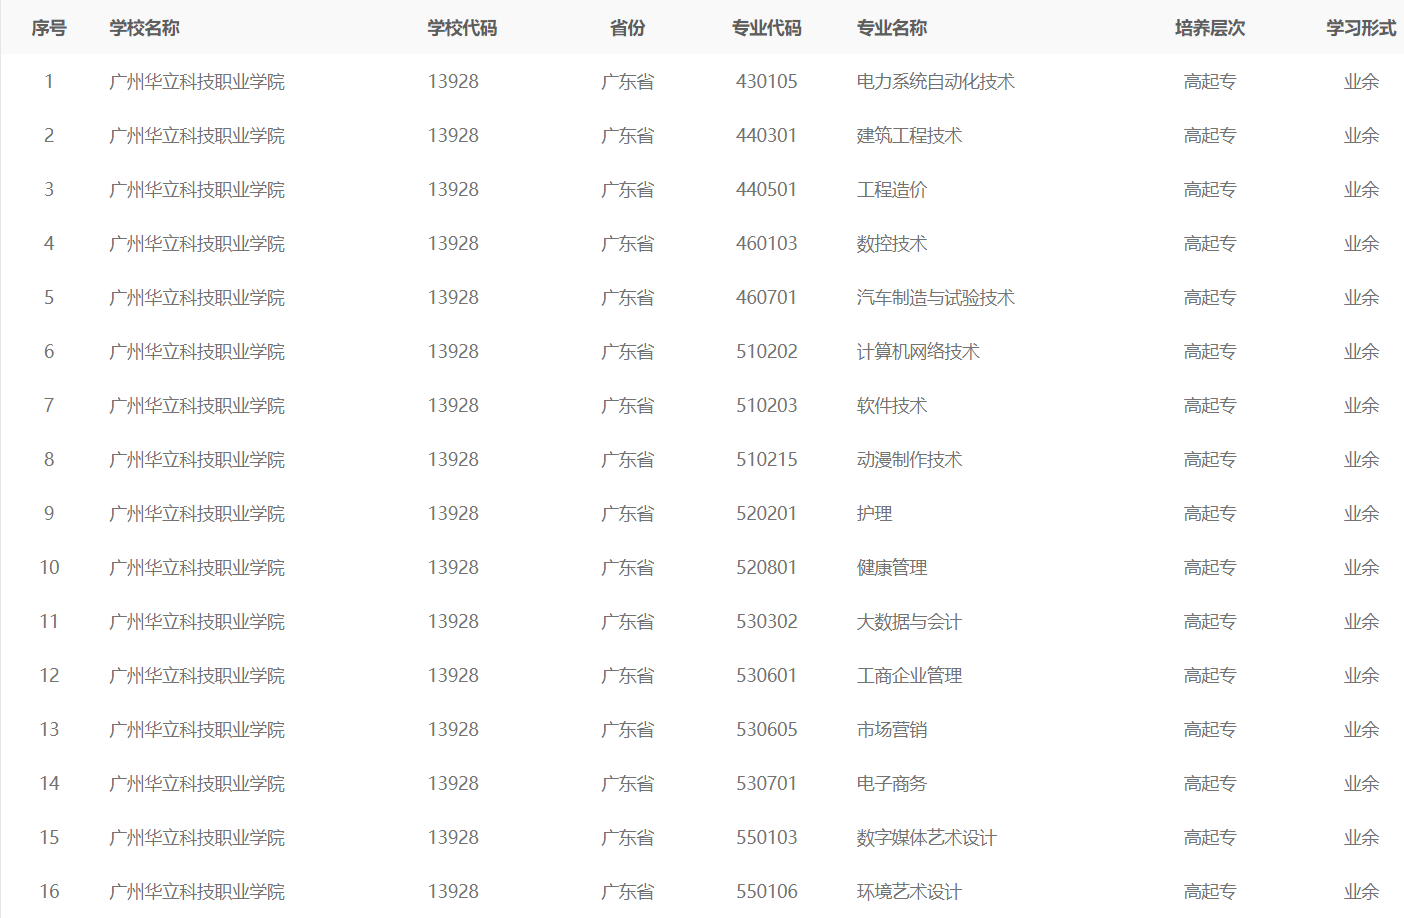Viewport: 1404px width, 918px height.
Task: Select major name 软件技术
Action: [x=892, y=406]
